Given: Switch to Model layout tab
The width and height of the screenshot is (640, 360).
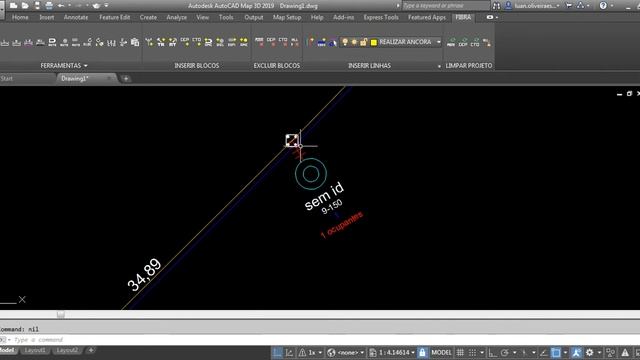Looking at the screenshot, I should (7, 350).
